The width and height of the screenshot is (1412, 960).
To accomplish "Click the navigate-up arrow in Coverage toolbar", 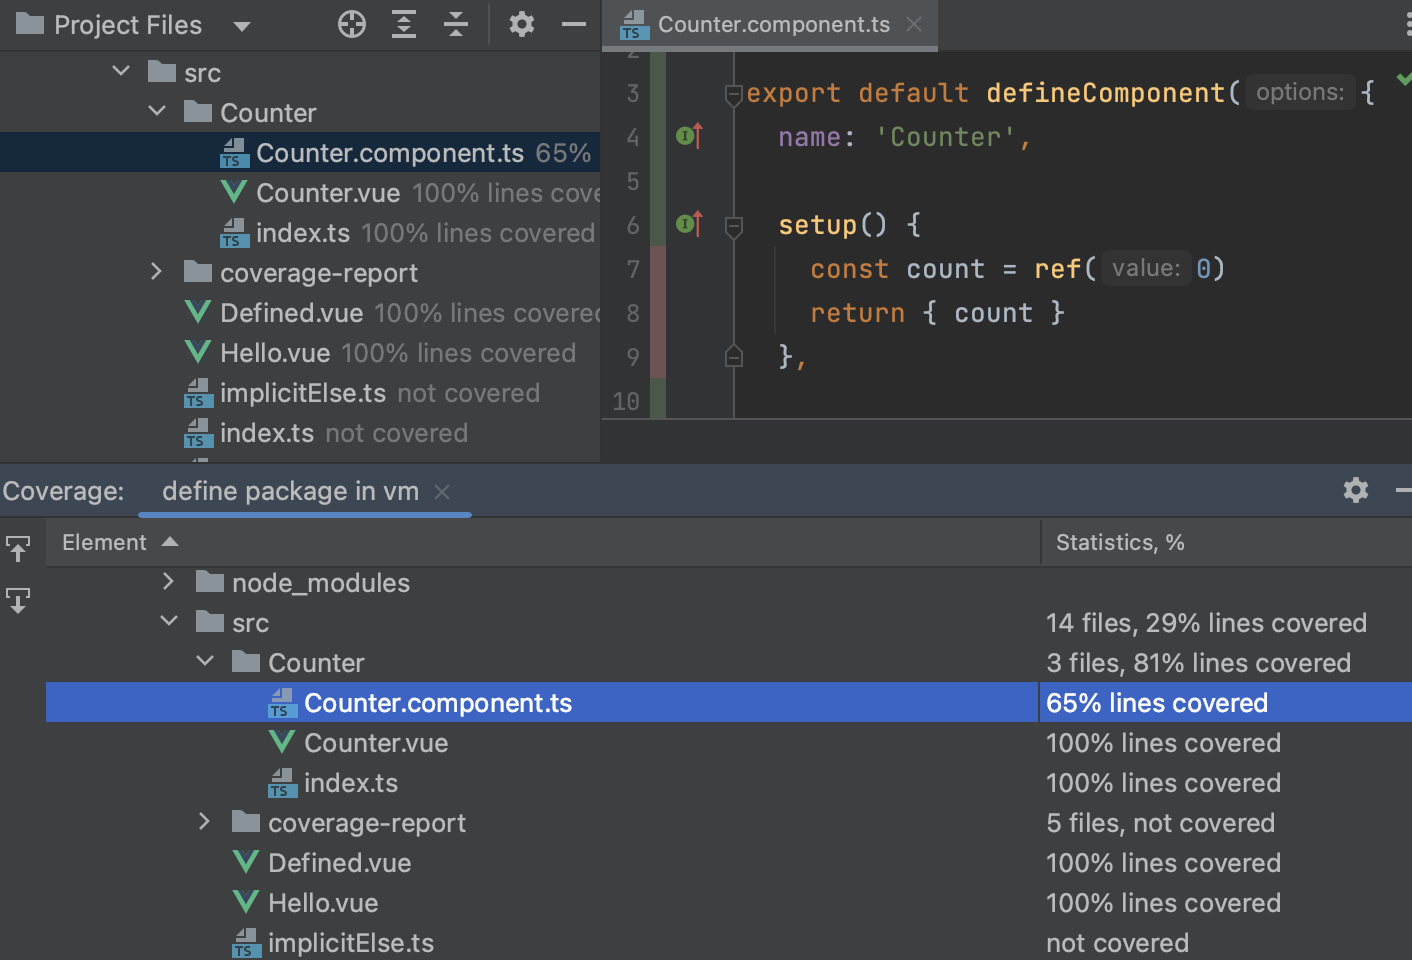I will 18,548.
